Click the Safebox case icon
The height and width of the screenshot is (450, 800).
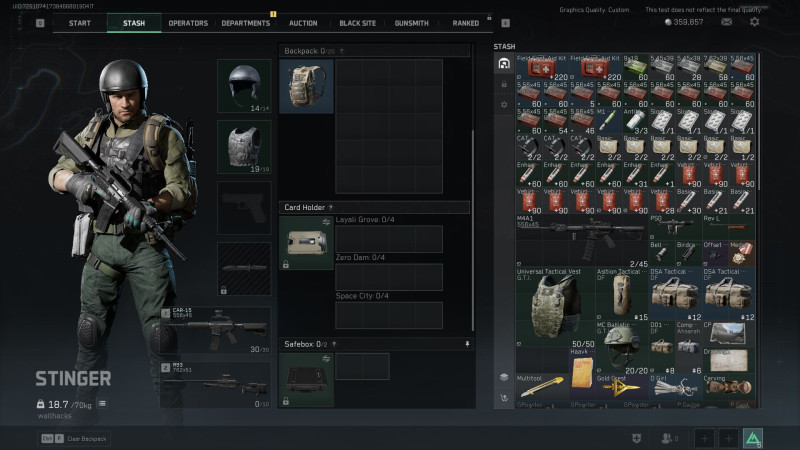306,380
